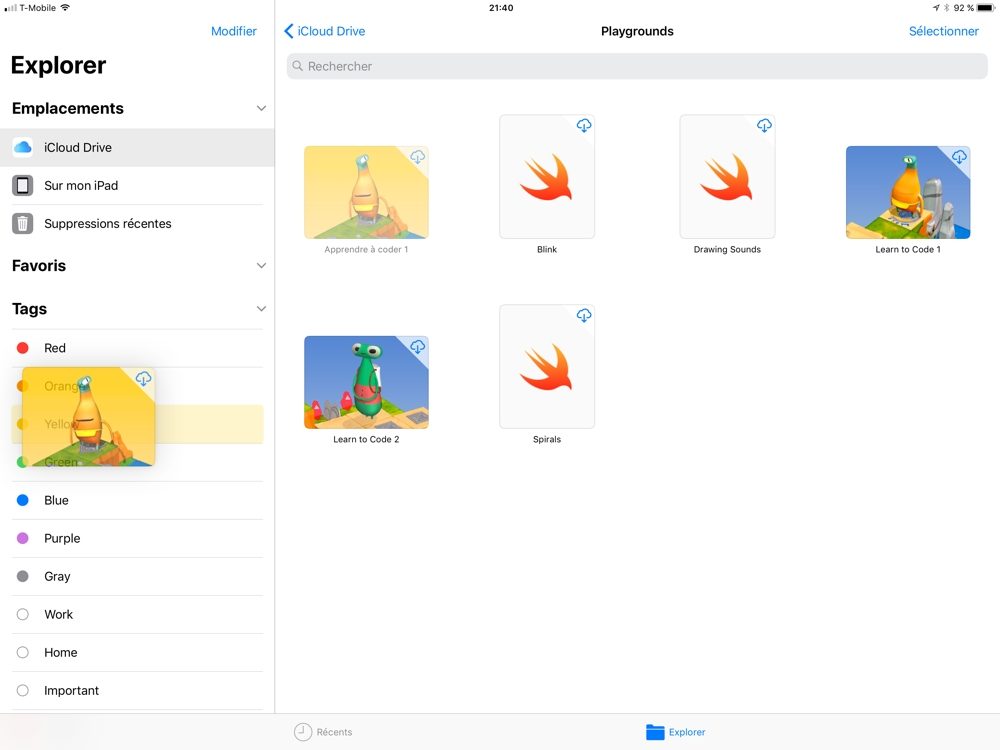The width and height of the screenshot is (1000, 750).
Task: Tap the download cloud on Apprendre à coder 1
Action: [x=417, y=156]
